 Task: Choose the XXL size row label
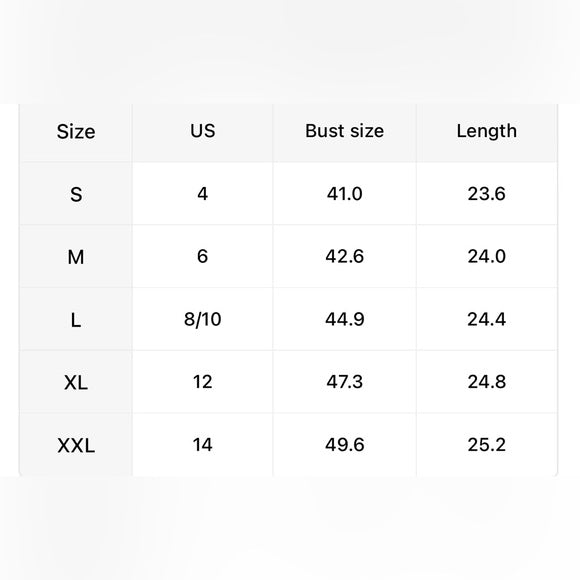coord(76,445)
